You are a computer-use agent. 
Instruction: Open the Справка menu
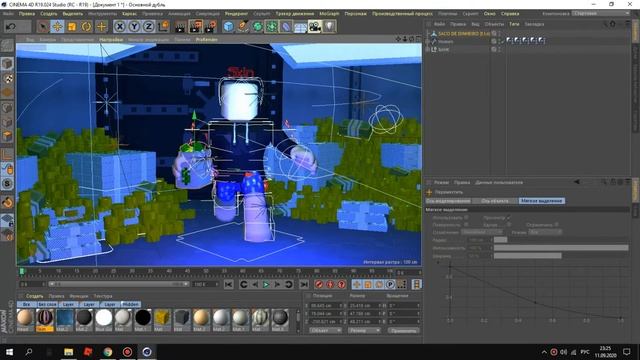pyautogui.click(x=510, y=13)
